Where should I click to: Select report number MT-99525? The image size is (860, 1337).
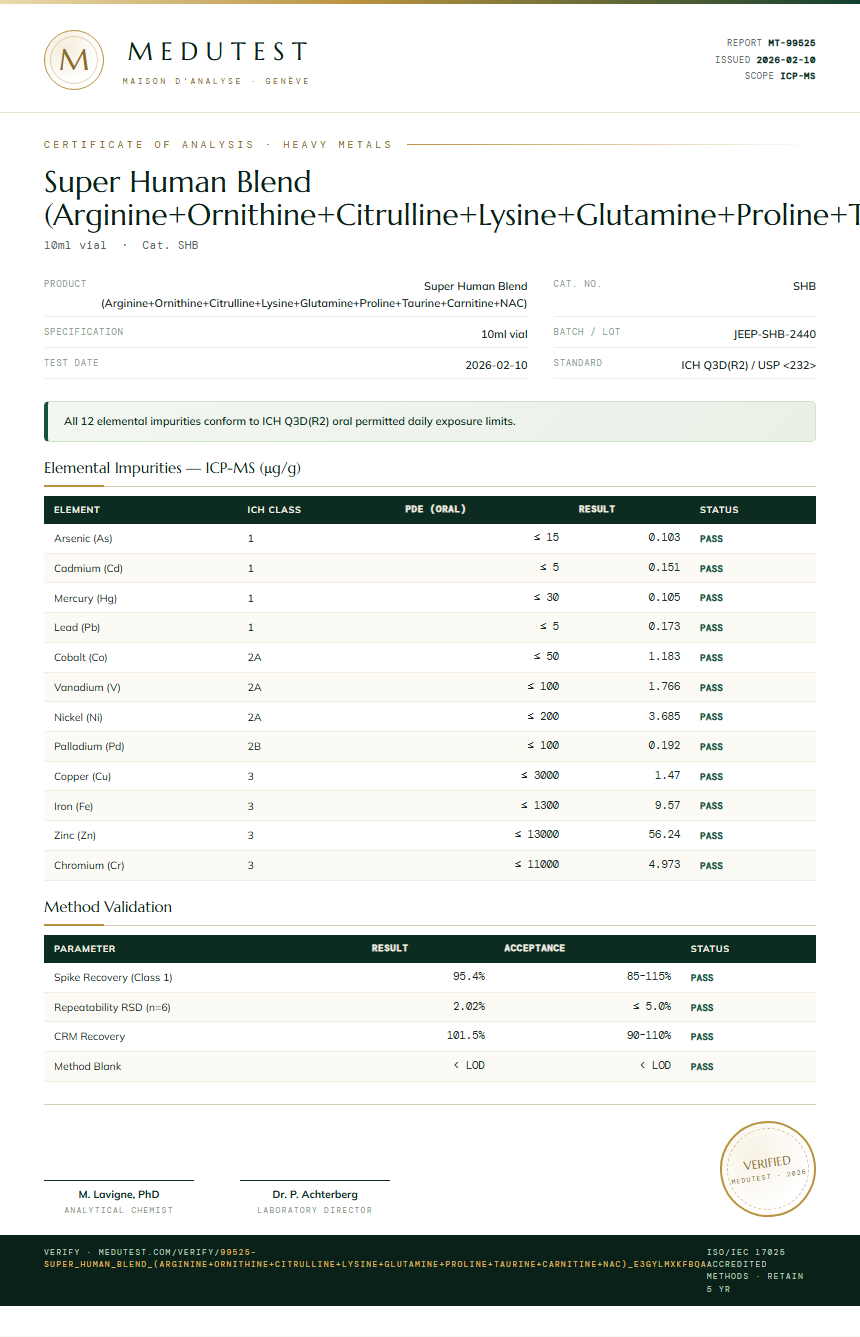click(791, 43)
